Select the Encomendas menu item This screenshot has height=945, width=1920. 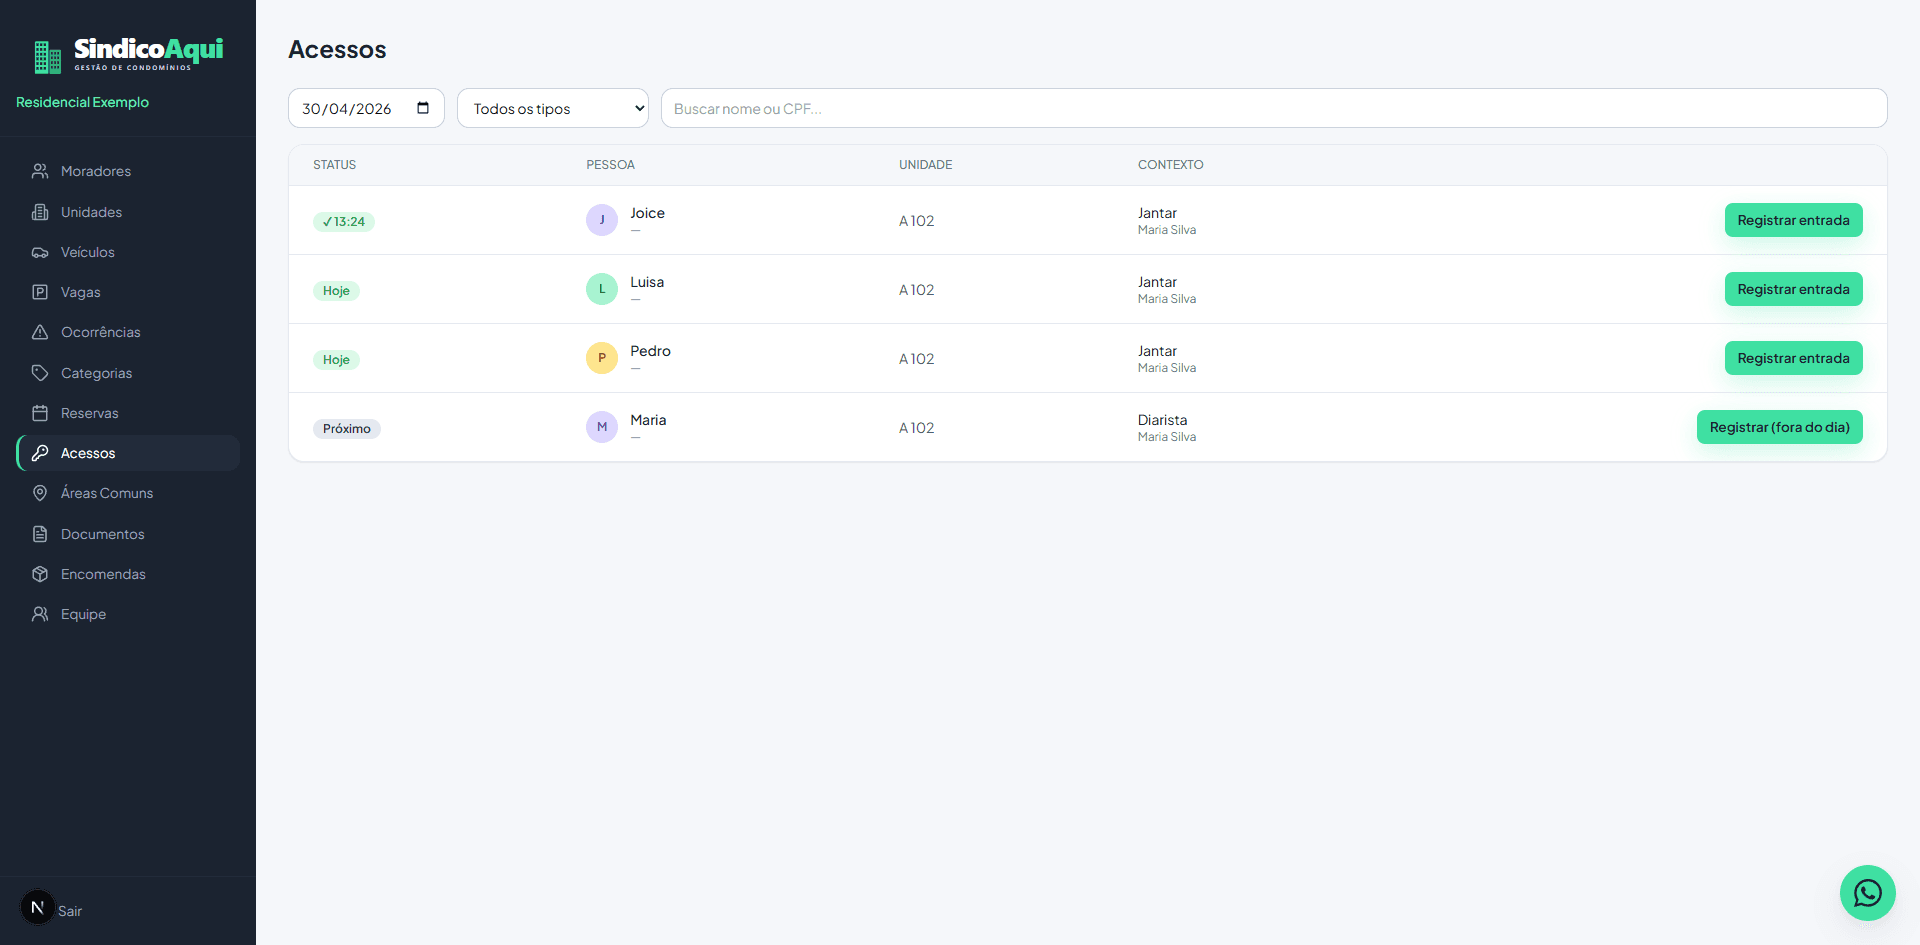[128, 574]
